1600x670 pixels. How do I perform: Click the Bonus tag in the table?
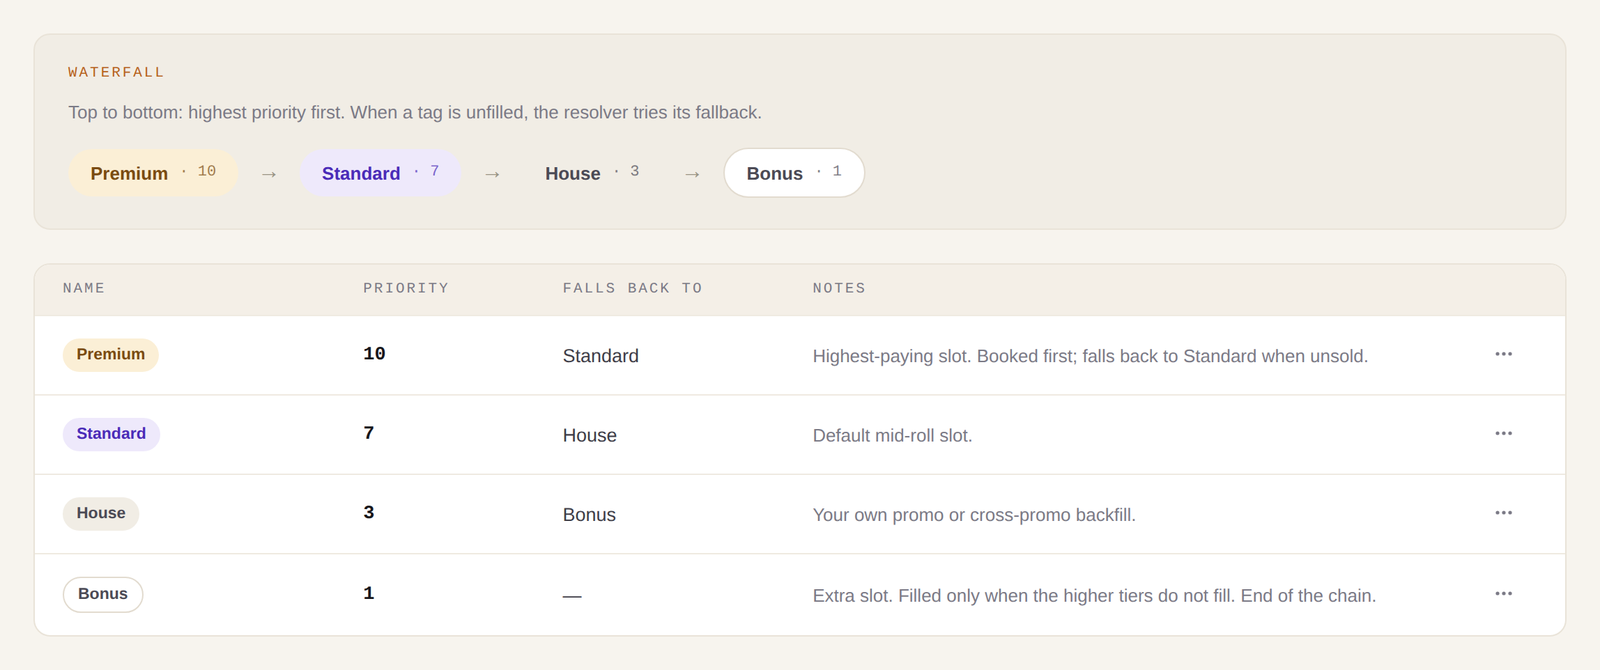click(103, 594)
